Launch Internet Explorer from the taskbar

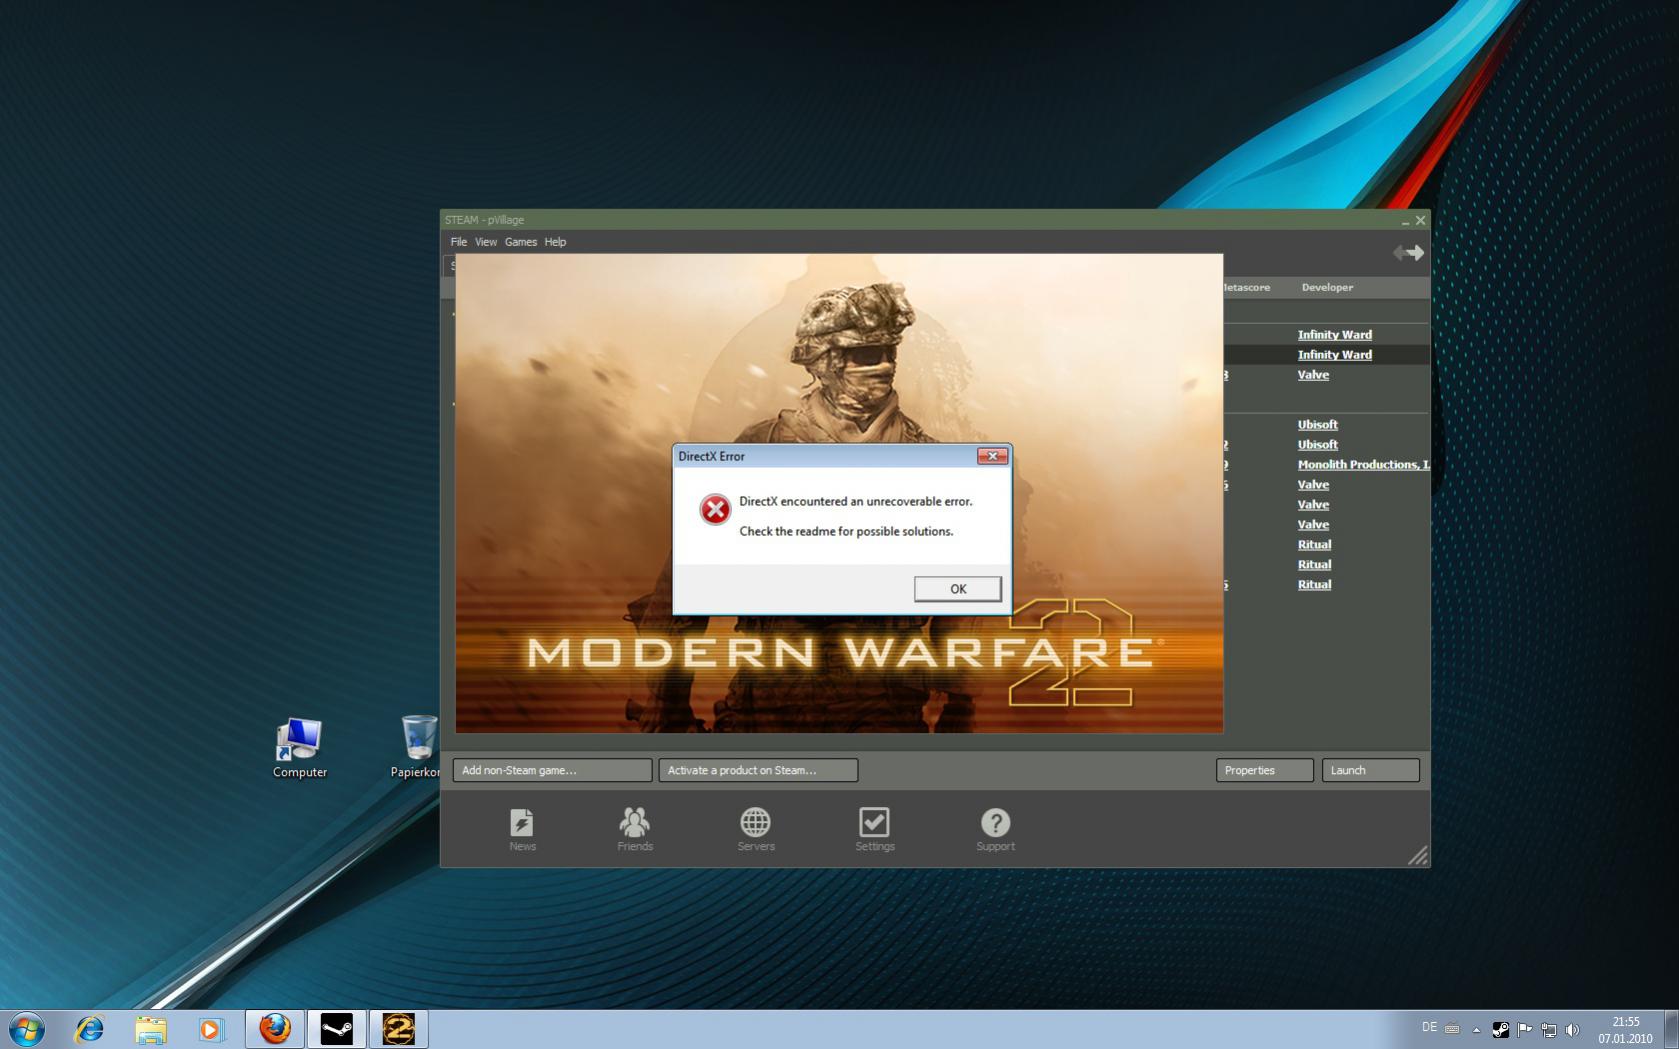90,1029
